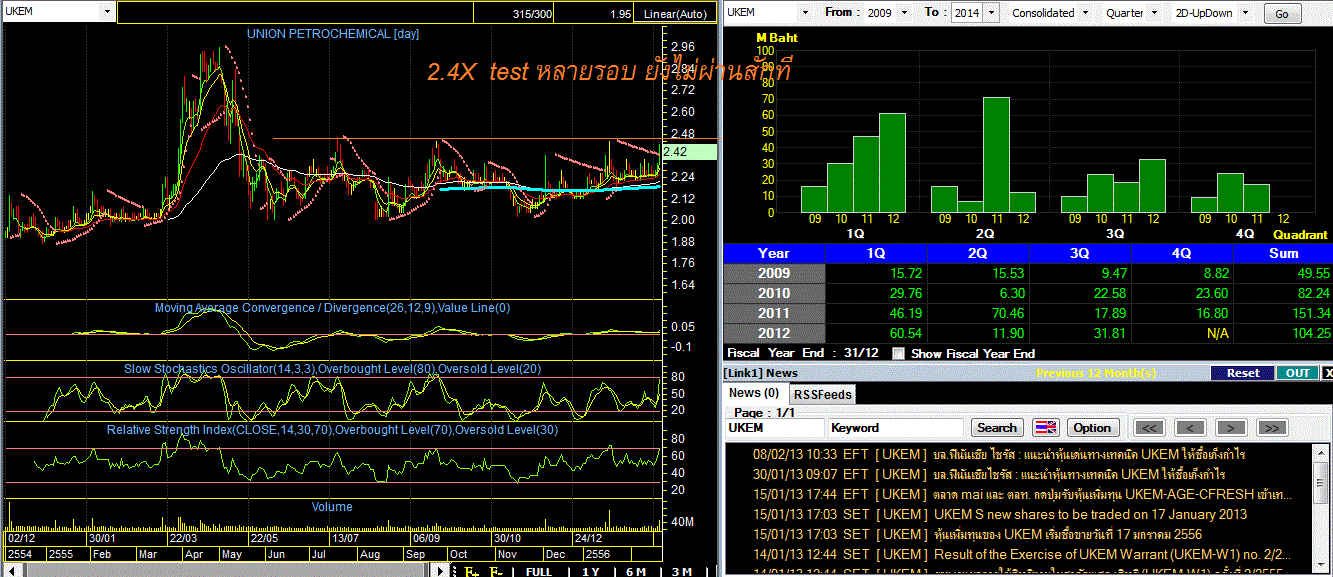1333x577 pixels.
Task: Click the Slow Stochastics Oscillator title
Action: tap(332, 369)
